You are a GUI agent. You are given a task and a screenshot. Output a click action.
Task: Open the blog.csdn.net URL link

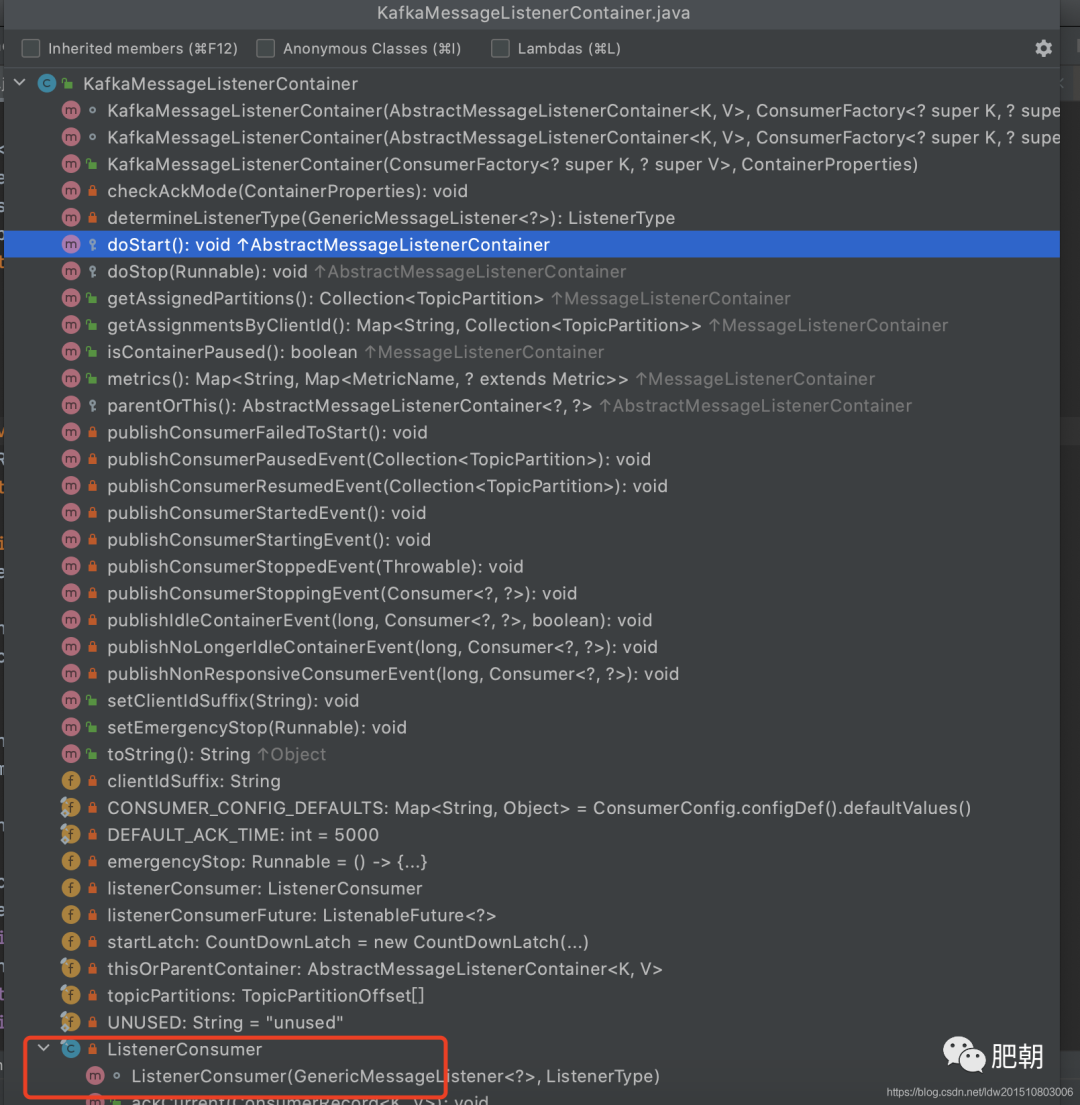(x=979, y=1092)
